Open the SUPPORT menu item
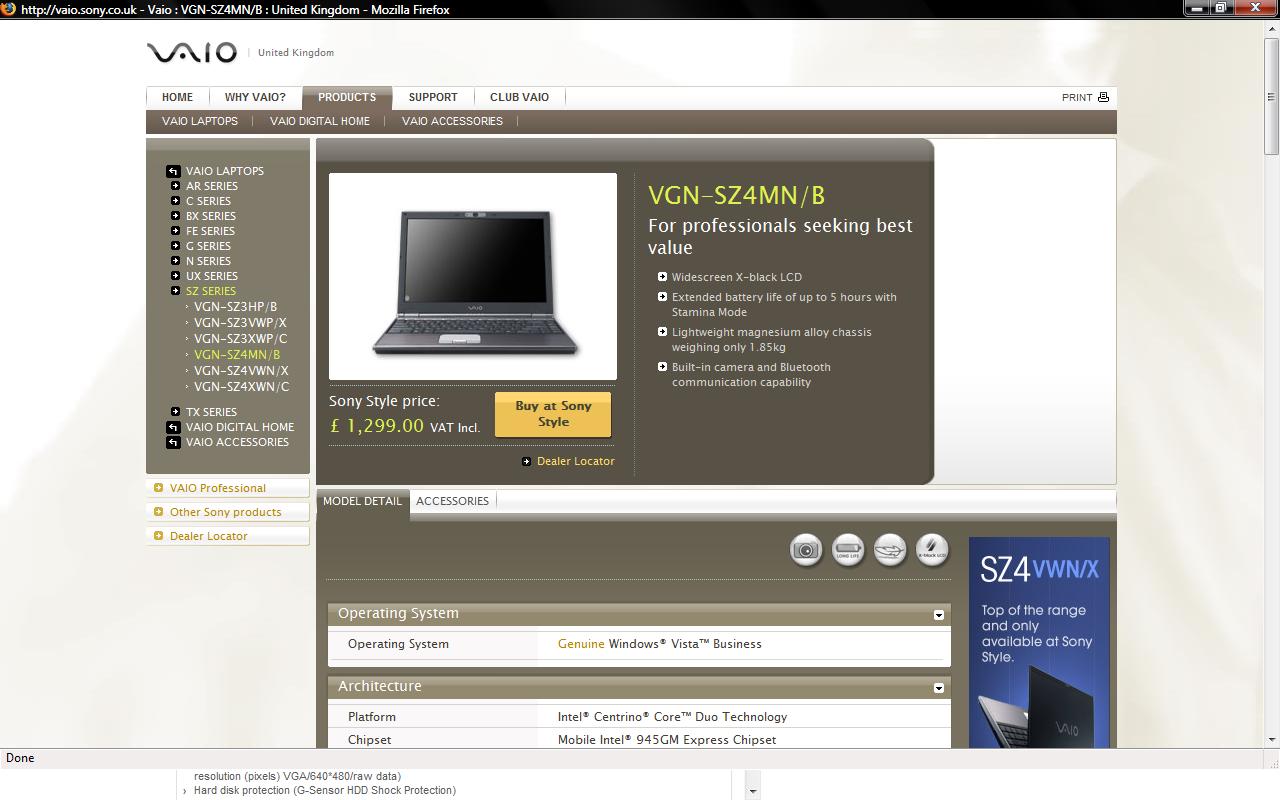 pyautogui.click(x=433, y=97)
